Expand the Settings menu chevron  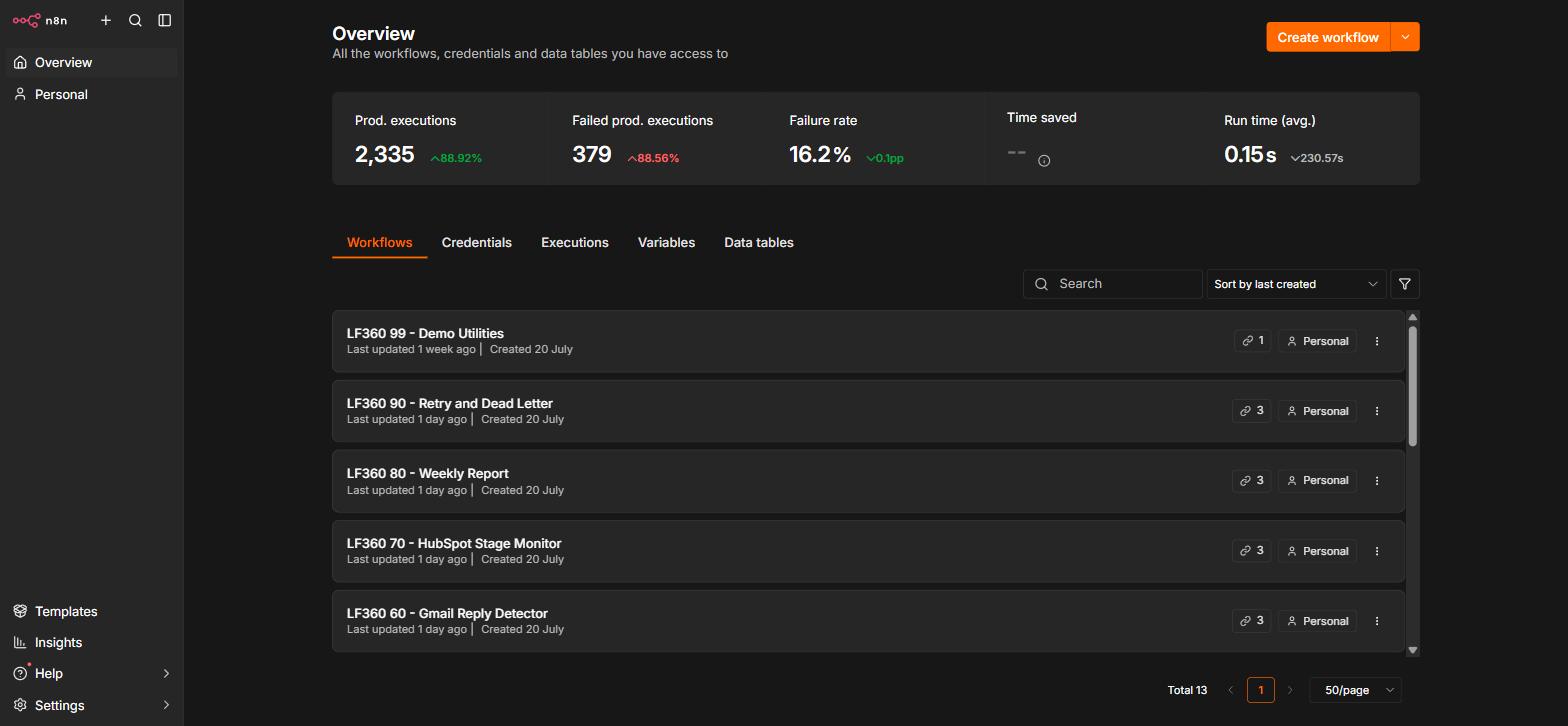[166, 705]
